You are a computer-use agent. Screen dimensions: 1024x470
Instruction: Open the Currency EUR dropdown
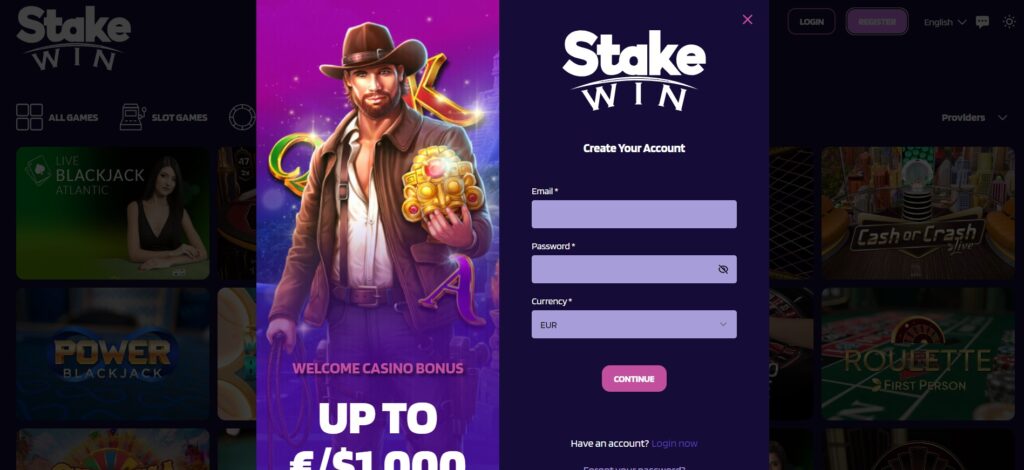click(633, 324)
